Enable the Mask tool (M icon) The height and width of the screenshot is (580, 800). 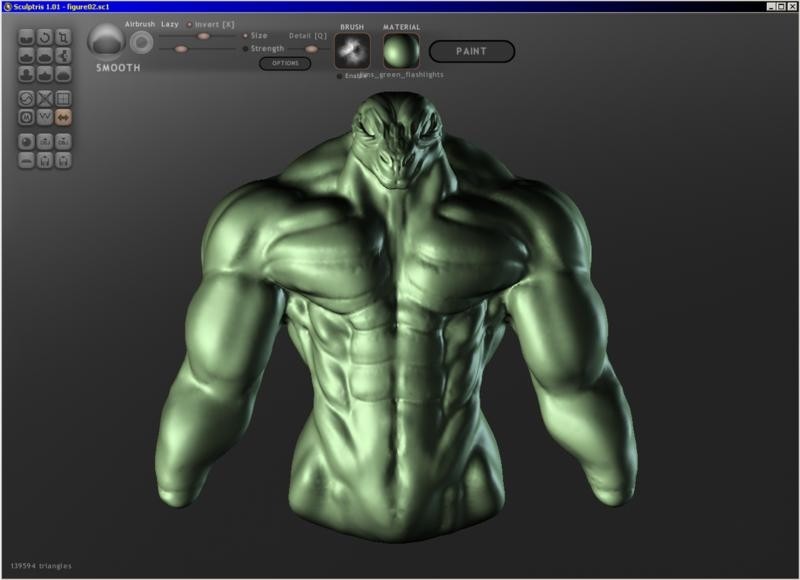[27, 117]
